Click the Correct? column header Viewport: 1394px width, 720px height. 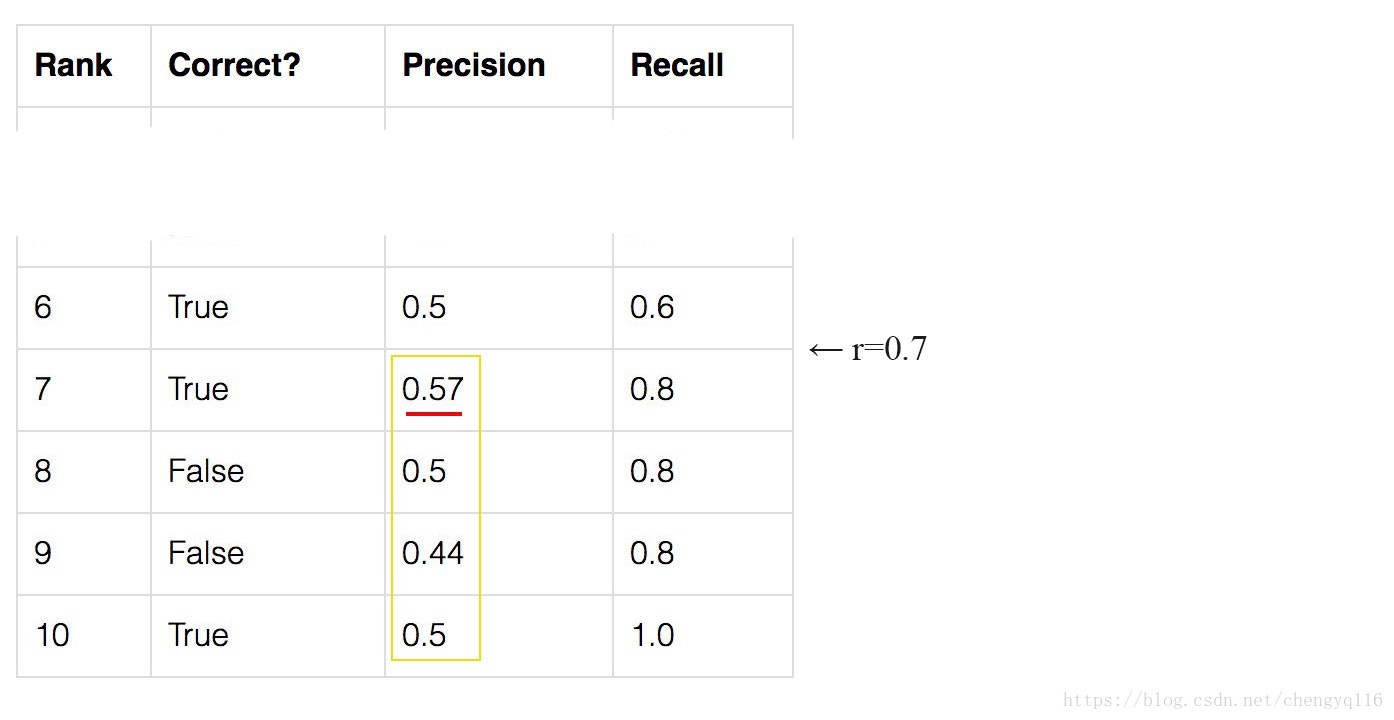(234, 65)
